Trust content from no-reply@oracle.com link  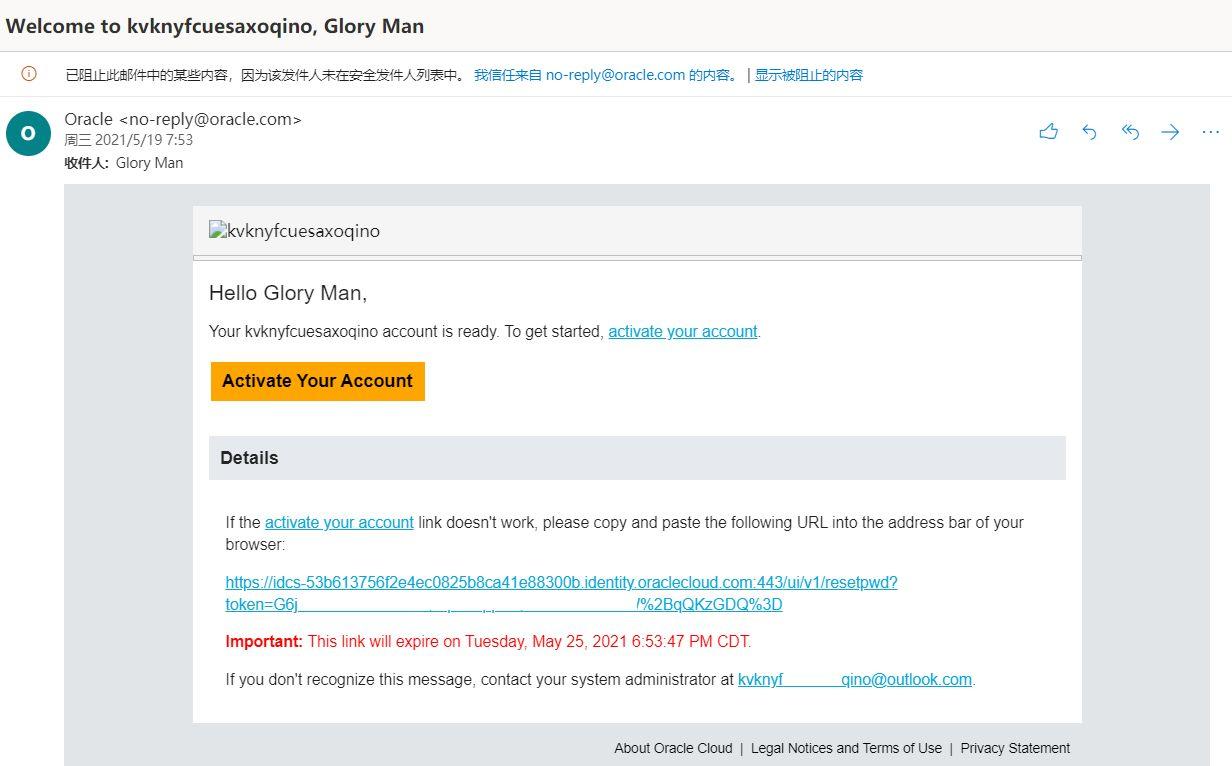(x=607, y=75)
